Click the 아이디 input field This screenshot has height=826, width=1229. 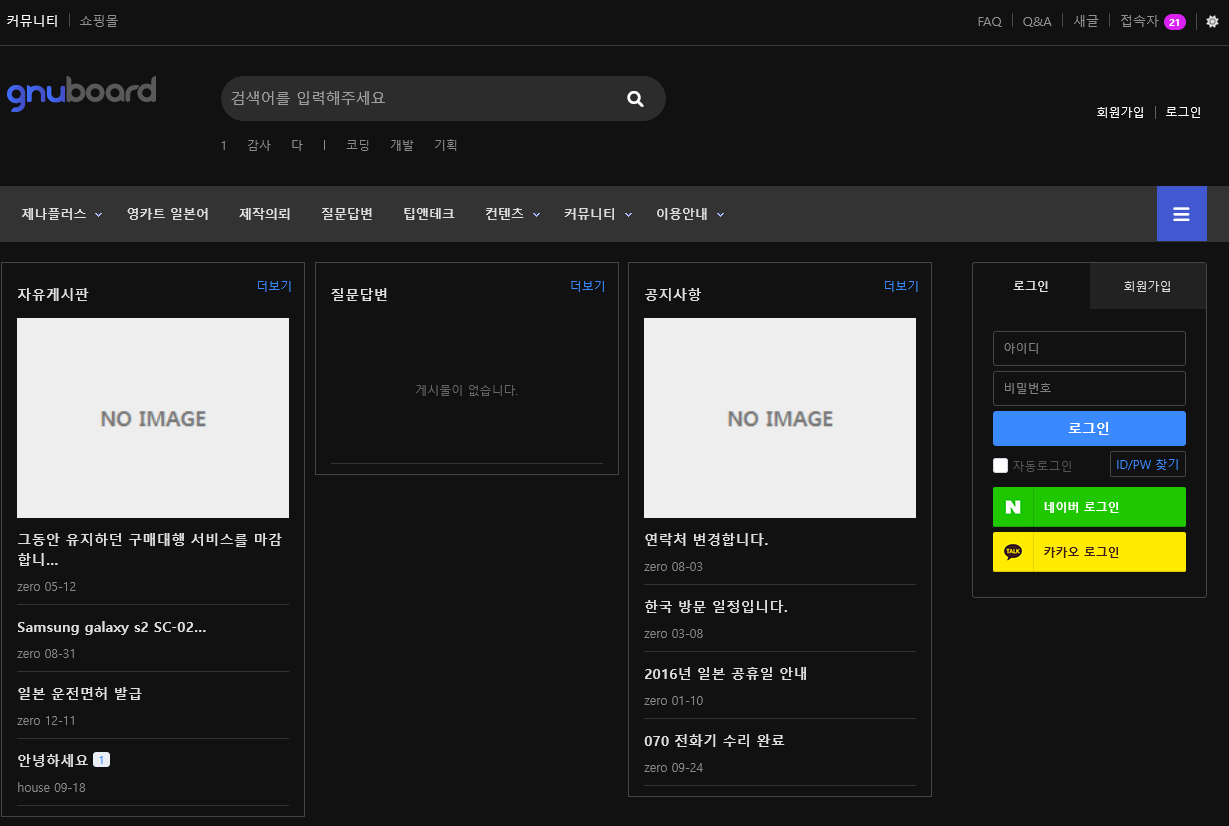click(x=1089, y=349)
